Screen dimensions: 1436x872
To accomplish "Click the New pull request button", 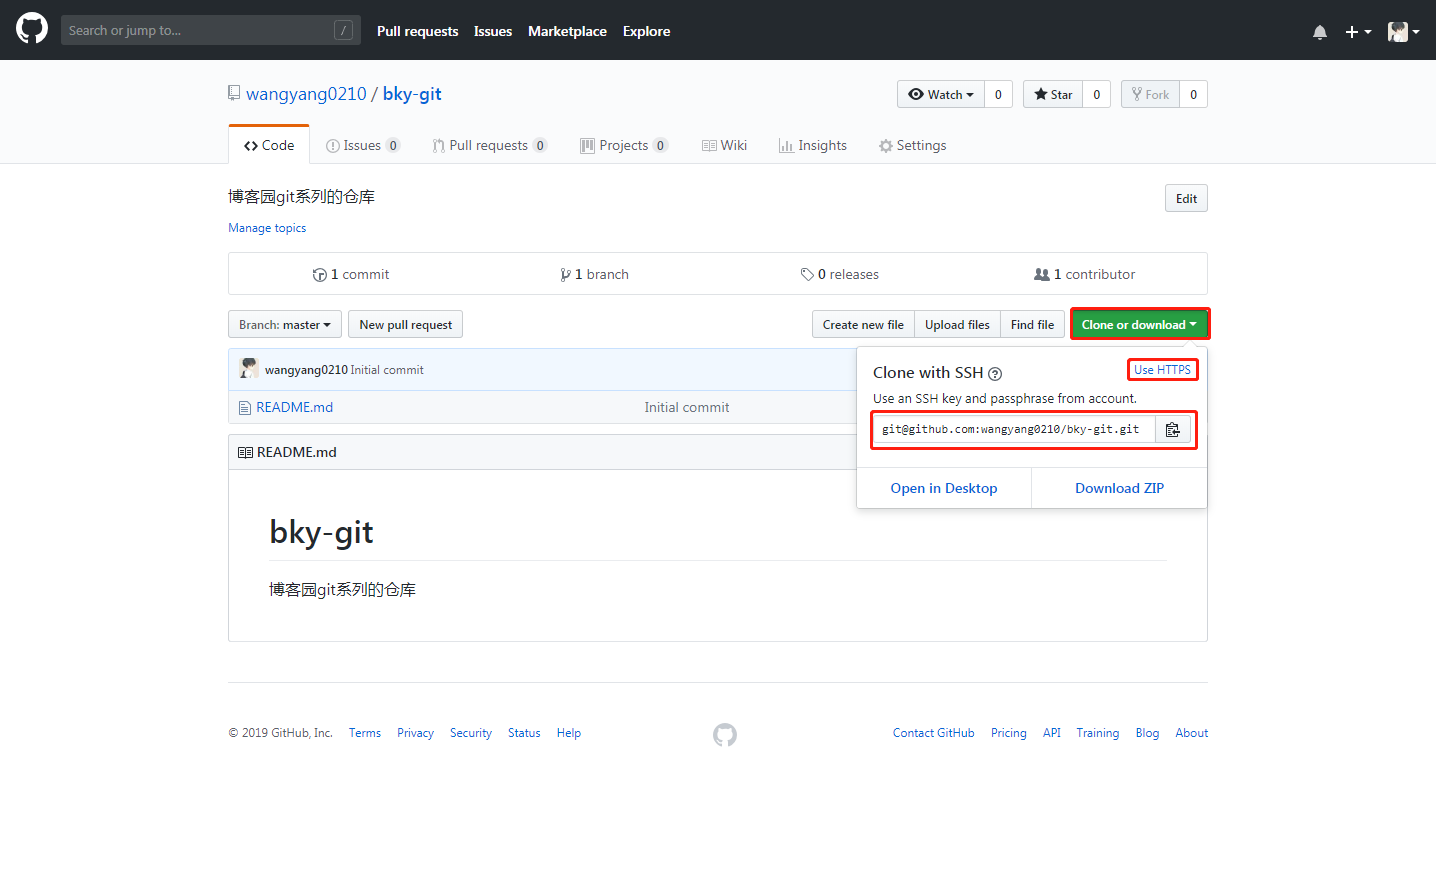I will (406, 324).
